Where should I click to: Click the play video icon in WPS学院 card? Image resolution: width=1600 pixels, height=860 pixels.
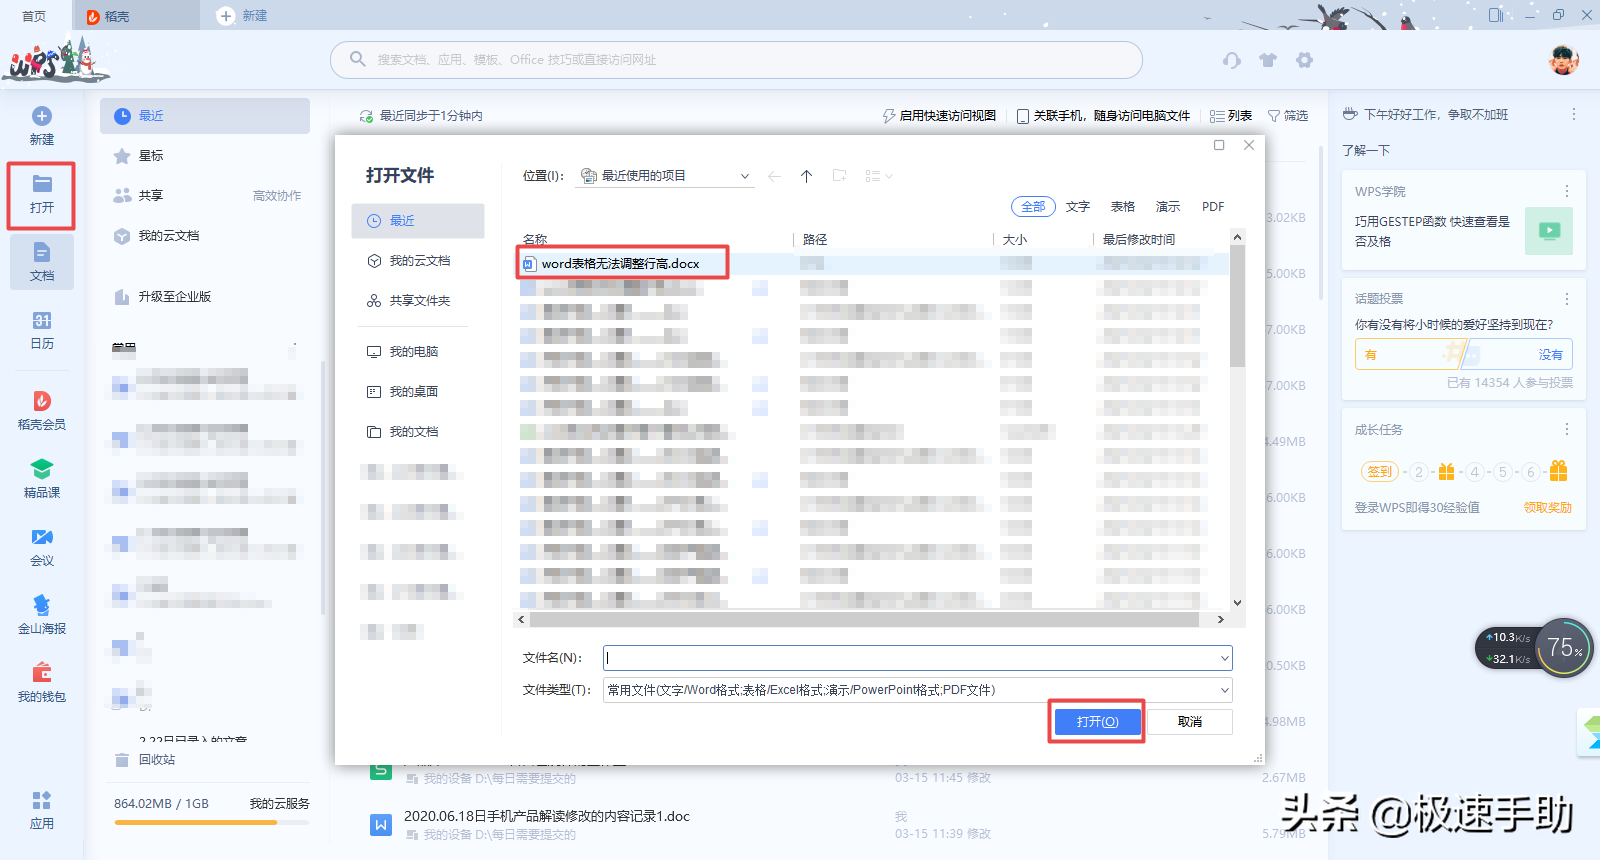[1549, 231]
